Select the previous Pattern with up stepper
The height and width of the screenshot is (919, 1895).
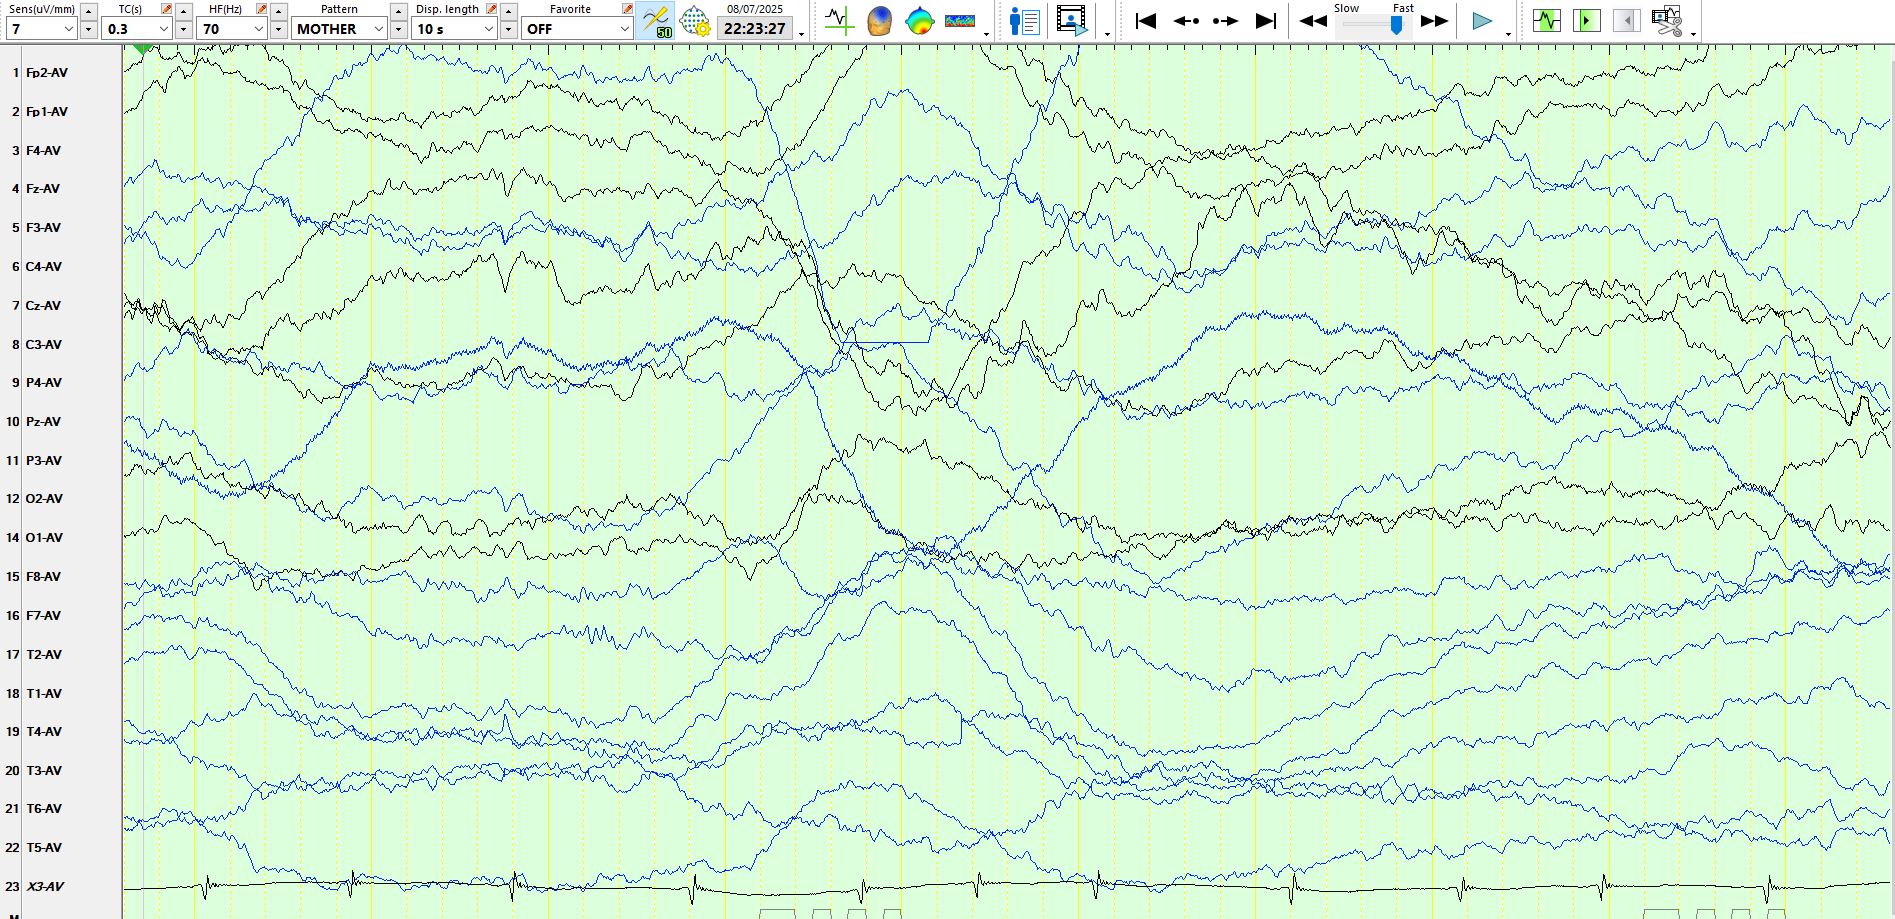399,10
